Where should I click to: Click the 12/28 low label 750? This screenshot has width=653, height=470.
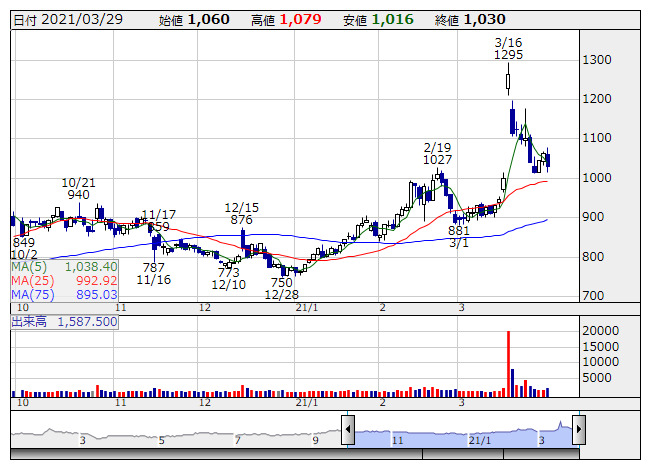tap(282, 283)
